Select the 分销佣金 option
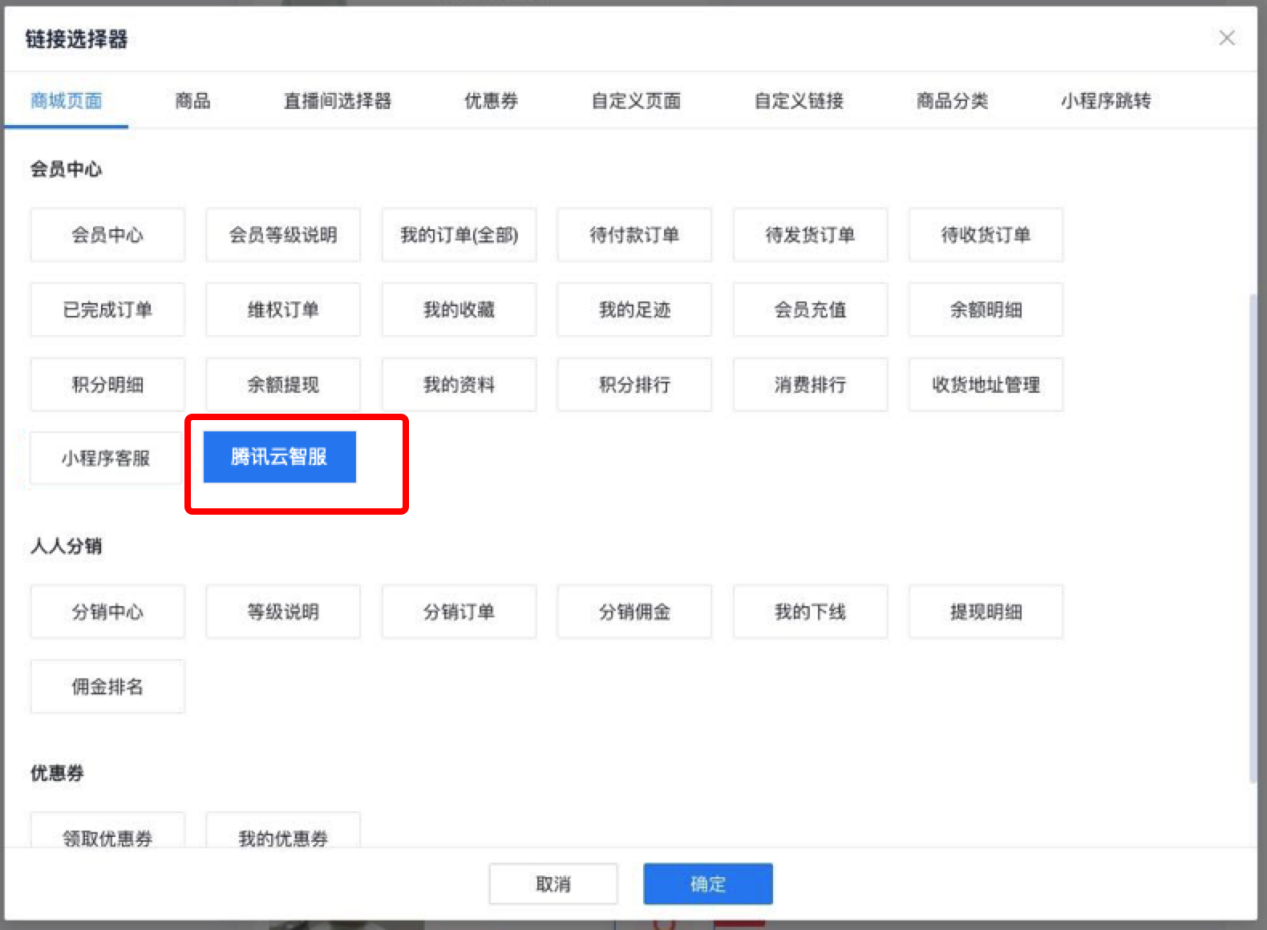Image resolution: width=1267 pixels, height=930 pixels. pos(634,612)
